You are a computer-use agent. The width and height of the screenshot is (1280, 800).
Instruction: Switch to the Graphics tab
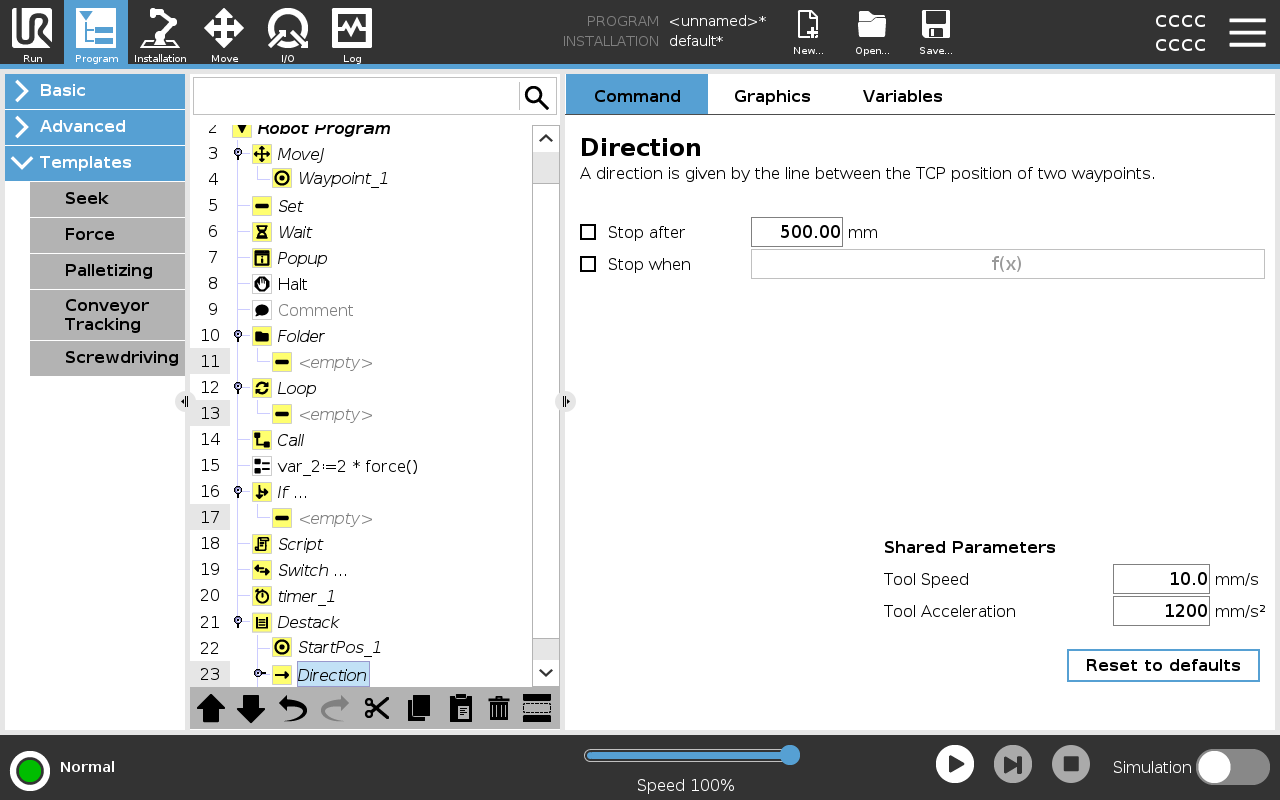coord(772,96)
